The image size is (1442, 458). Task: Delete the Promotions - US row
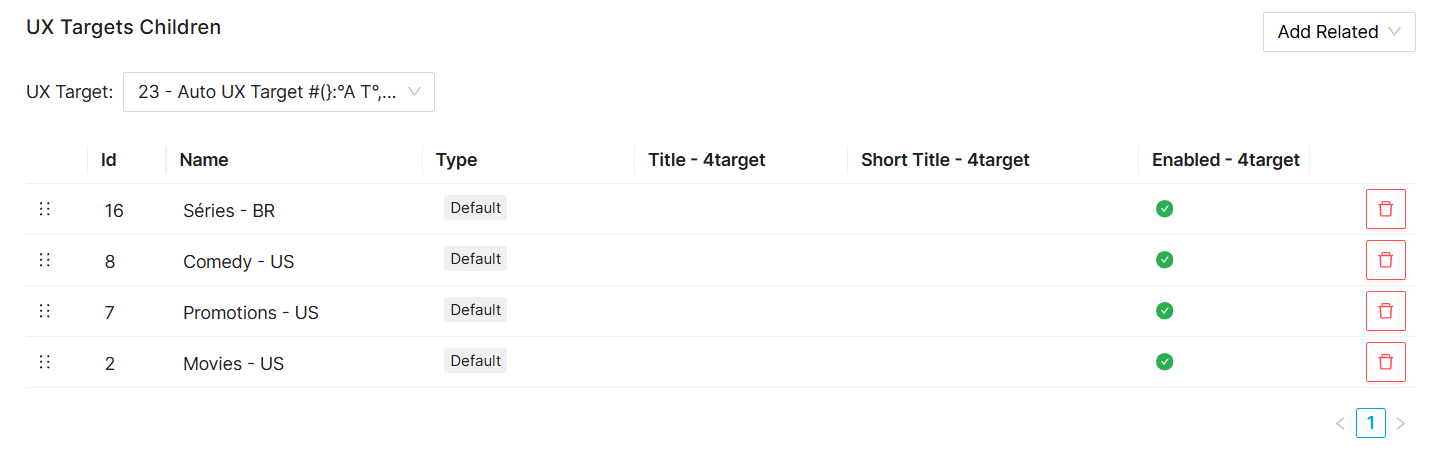coord(1385,311)
